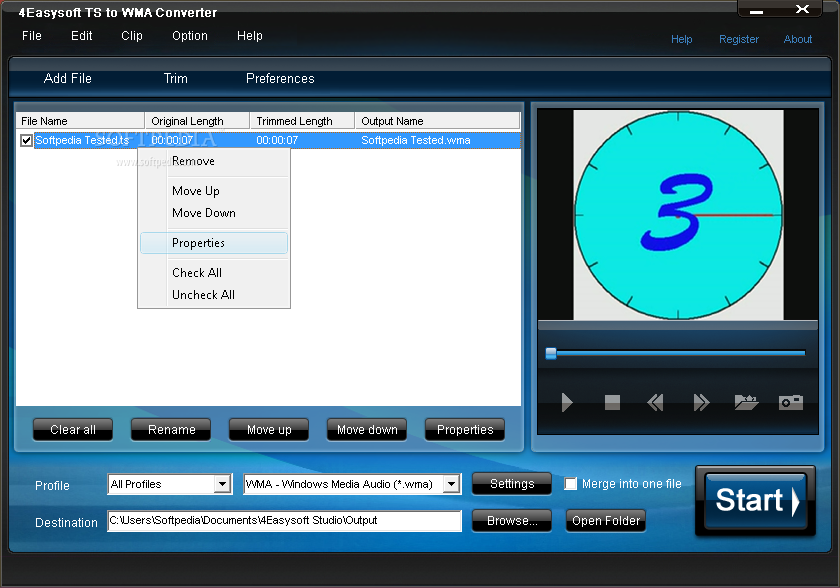Enable Merge into one file
840x588 pixels.
click(x=571, y=484)
